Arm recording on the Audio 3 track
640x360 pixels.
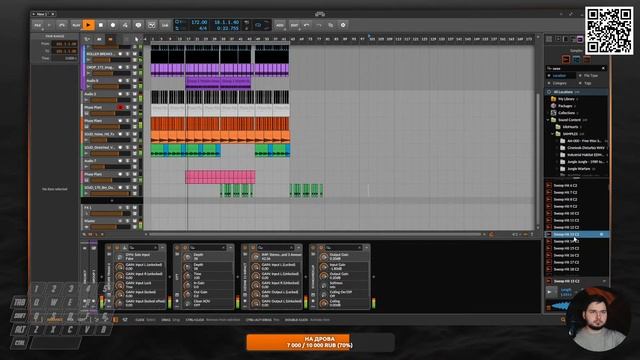point(120,94)
